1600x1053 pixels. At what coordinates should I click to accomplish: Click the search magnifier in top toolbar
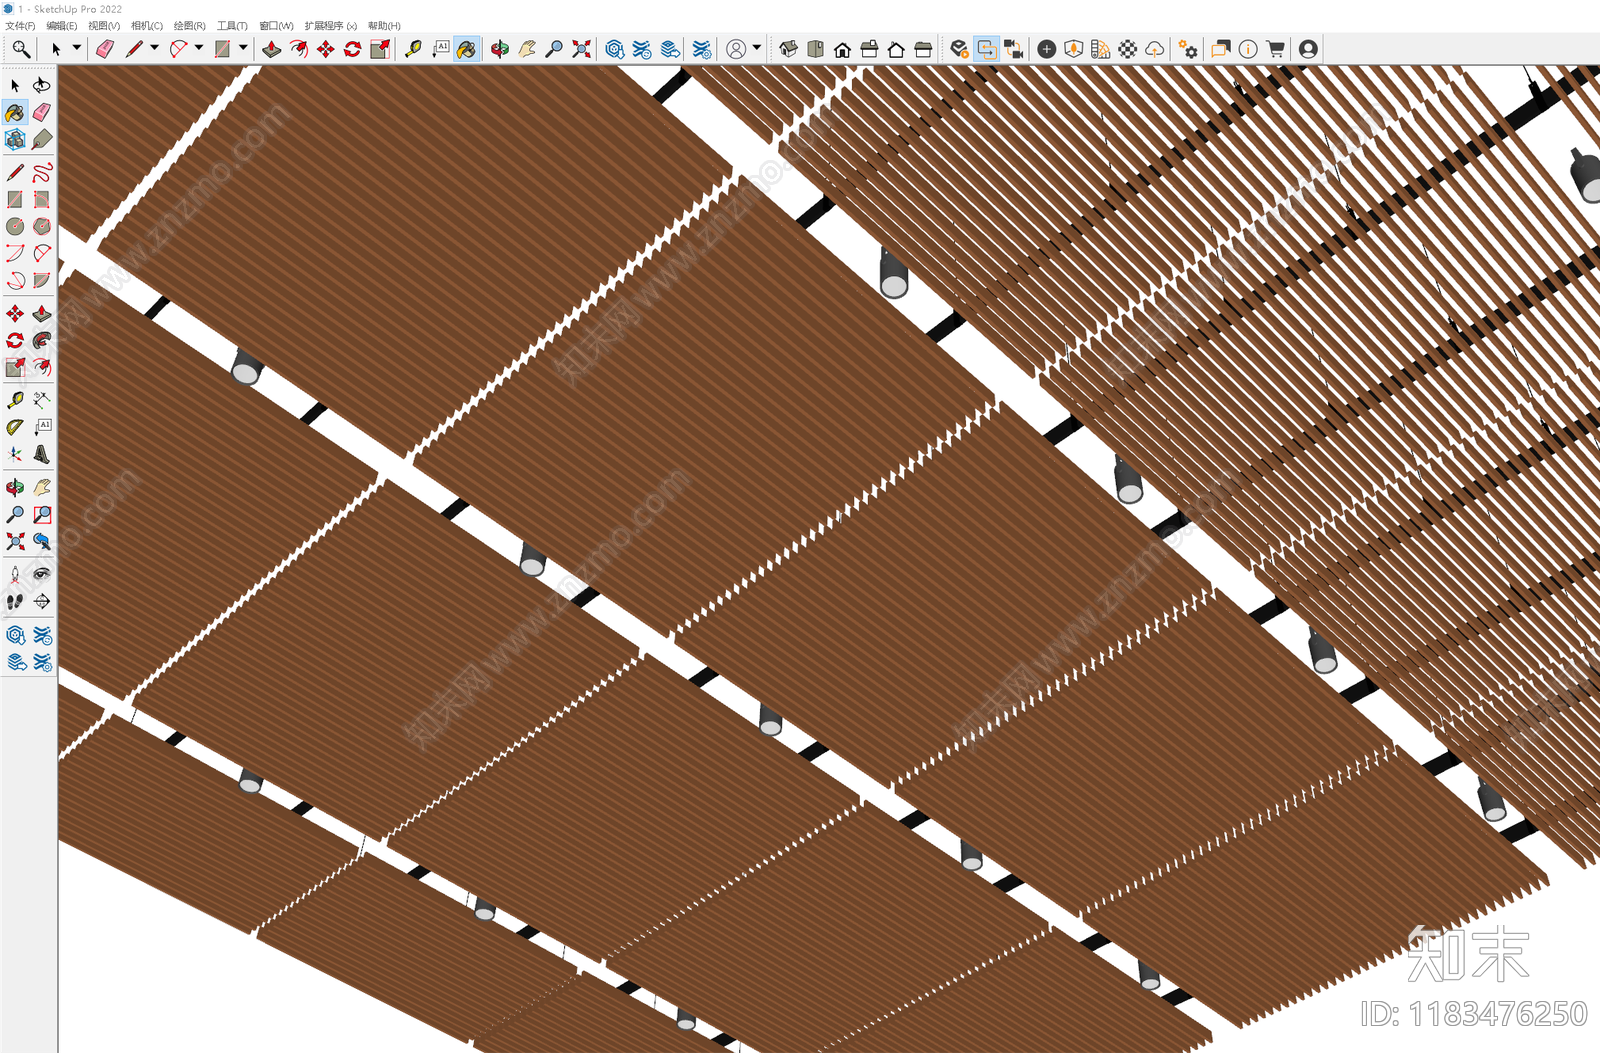[20, 48]
